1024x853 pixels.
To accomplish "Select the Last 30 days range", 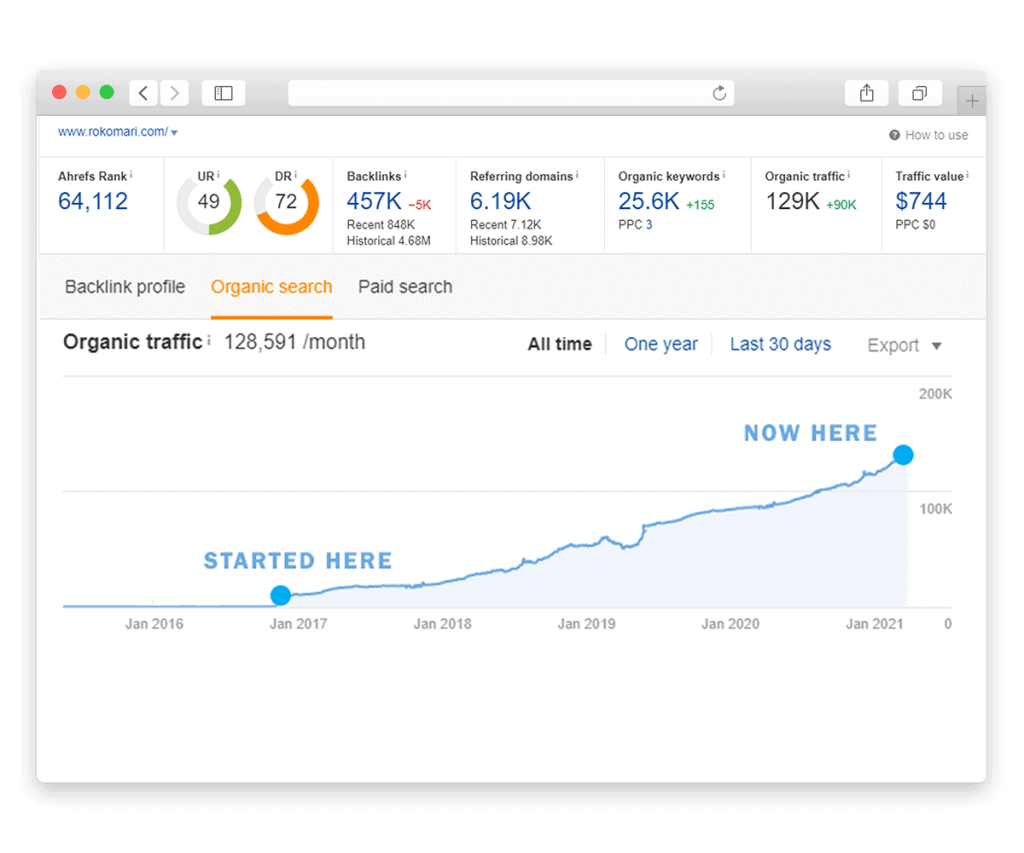I will coord(780,344).
